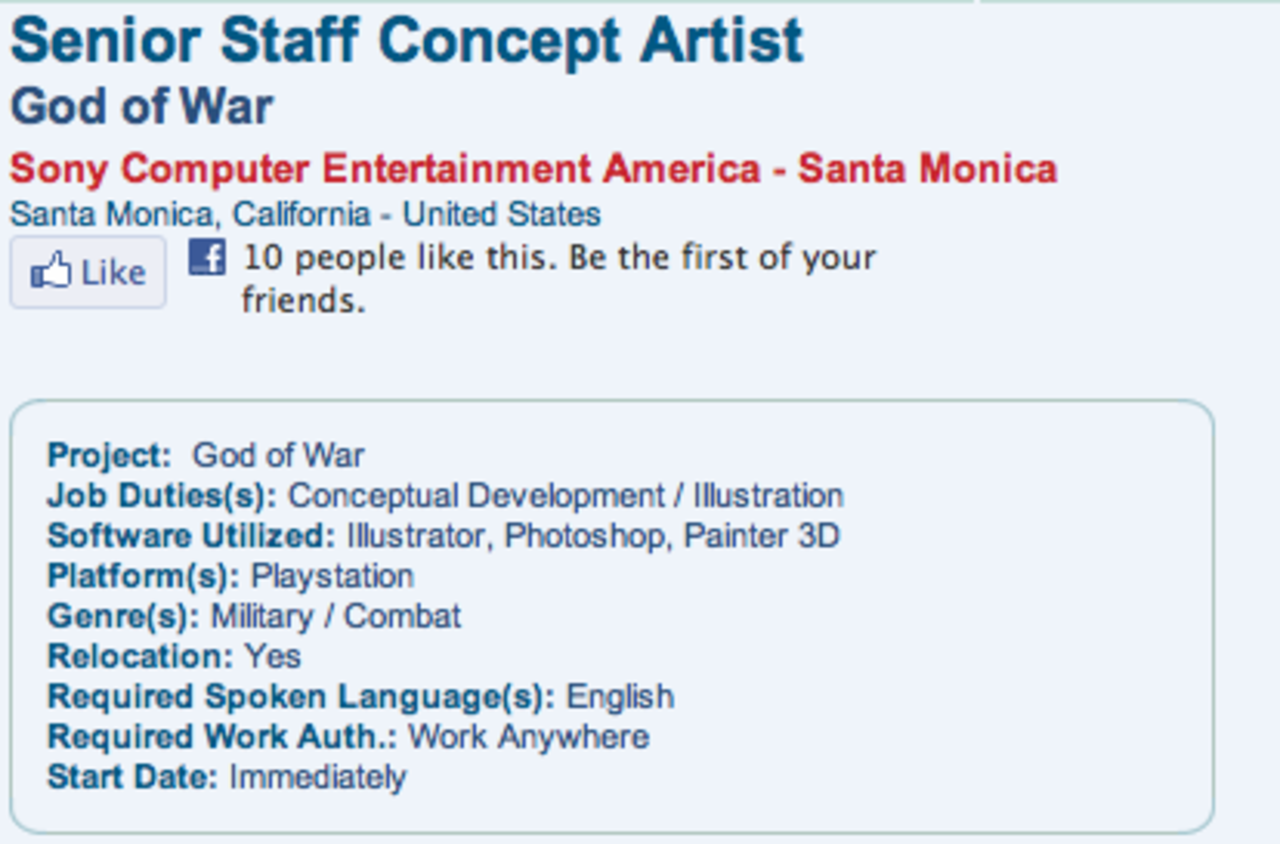
Task: Click the English language value
Action: [x=620, y=696]
